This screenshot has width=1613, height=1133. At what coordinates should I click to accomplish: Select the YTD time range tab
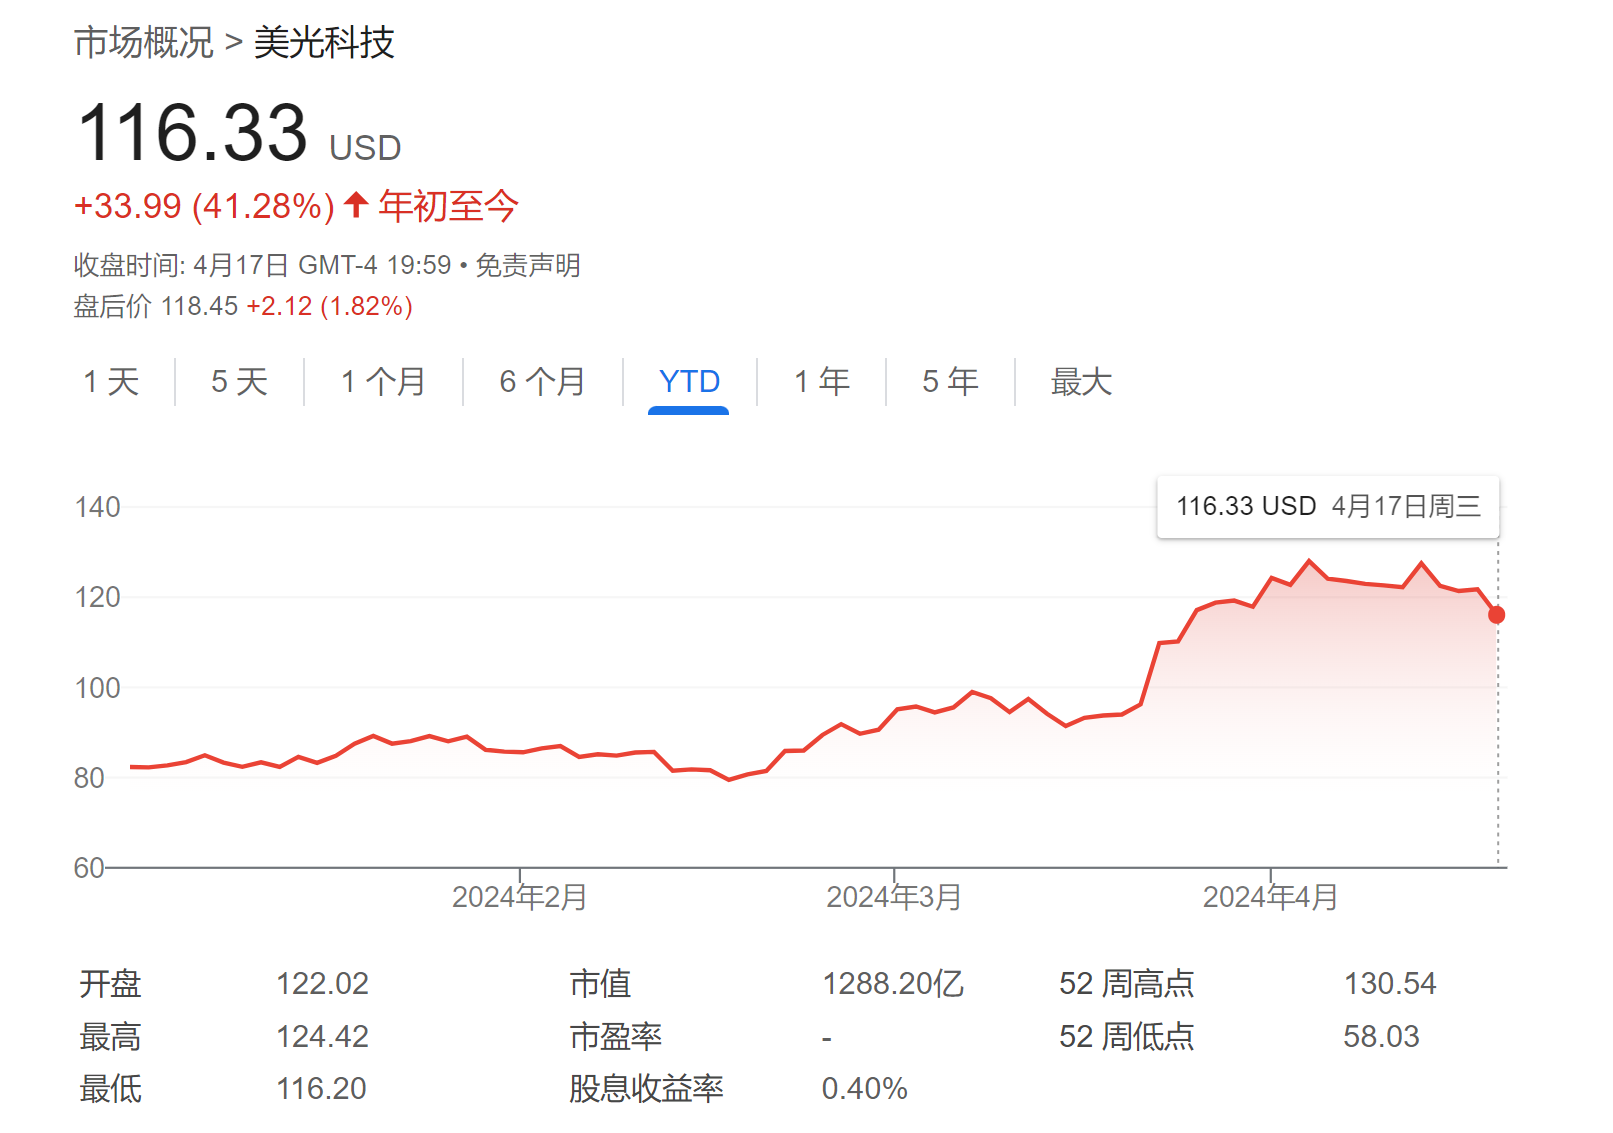click(x=687, y=382)
